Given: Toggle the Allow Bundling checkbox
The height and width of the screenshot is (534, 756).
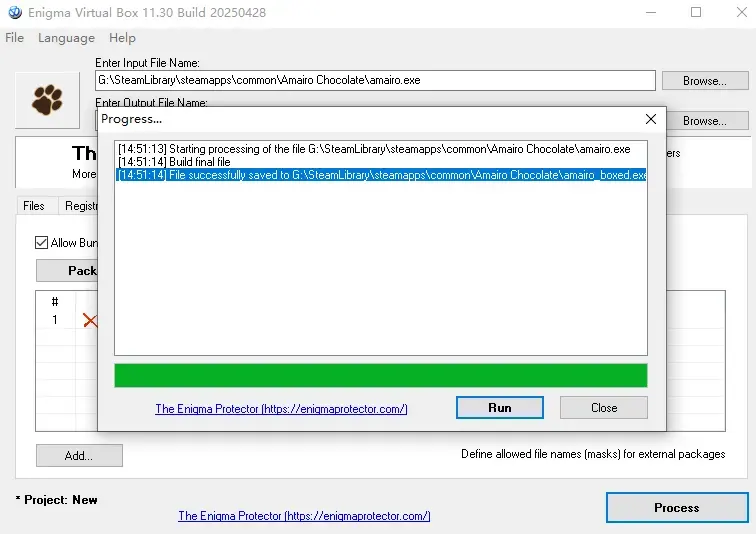Looking at the screenshot, I should coord(41,242).
